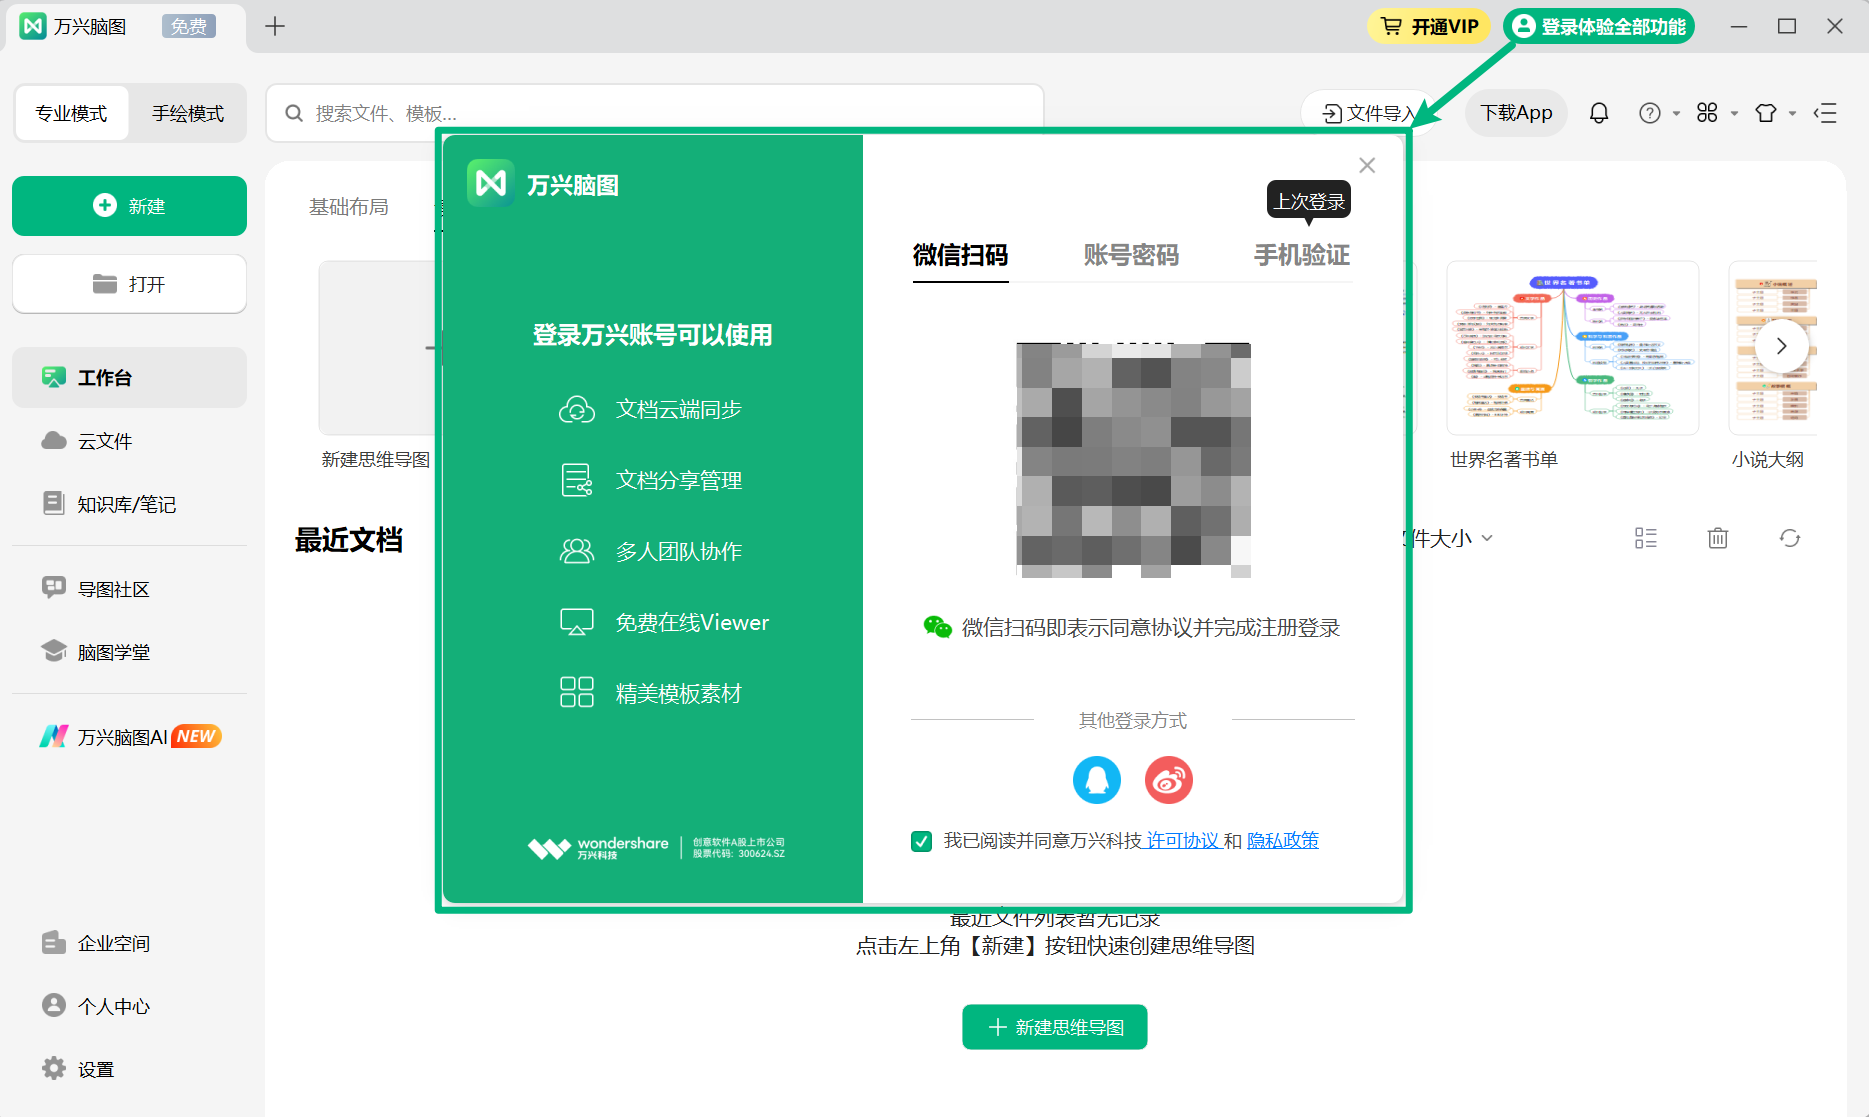
Task: Switch to 账号密码 login tab
Action: pos(1131,256)
